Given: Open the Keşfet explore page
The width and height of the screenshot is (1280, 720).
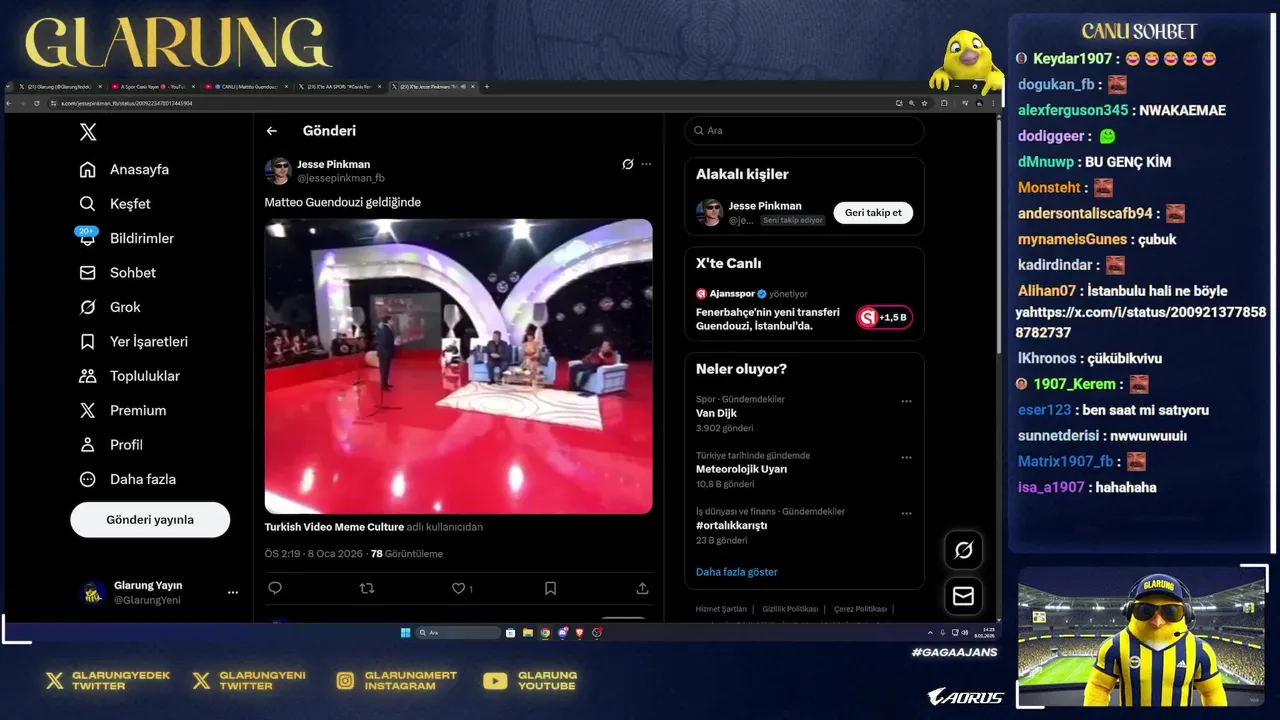Looking at the screenshot, I should 115,204.
